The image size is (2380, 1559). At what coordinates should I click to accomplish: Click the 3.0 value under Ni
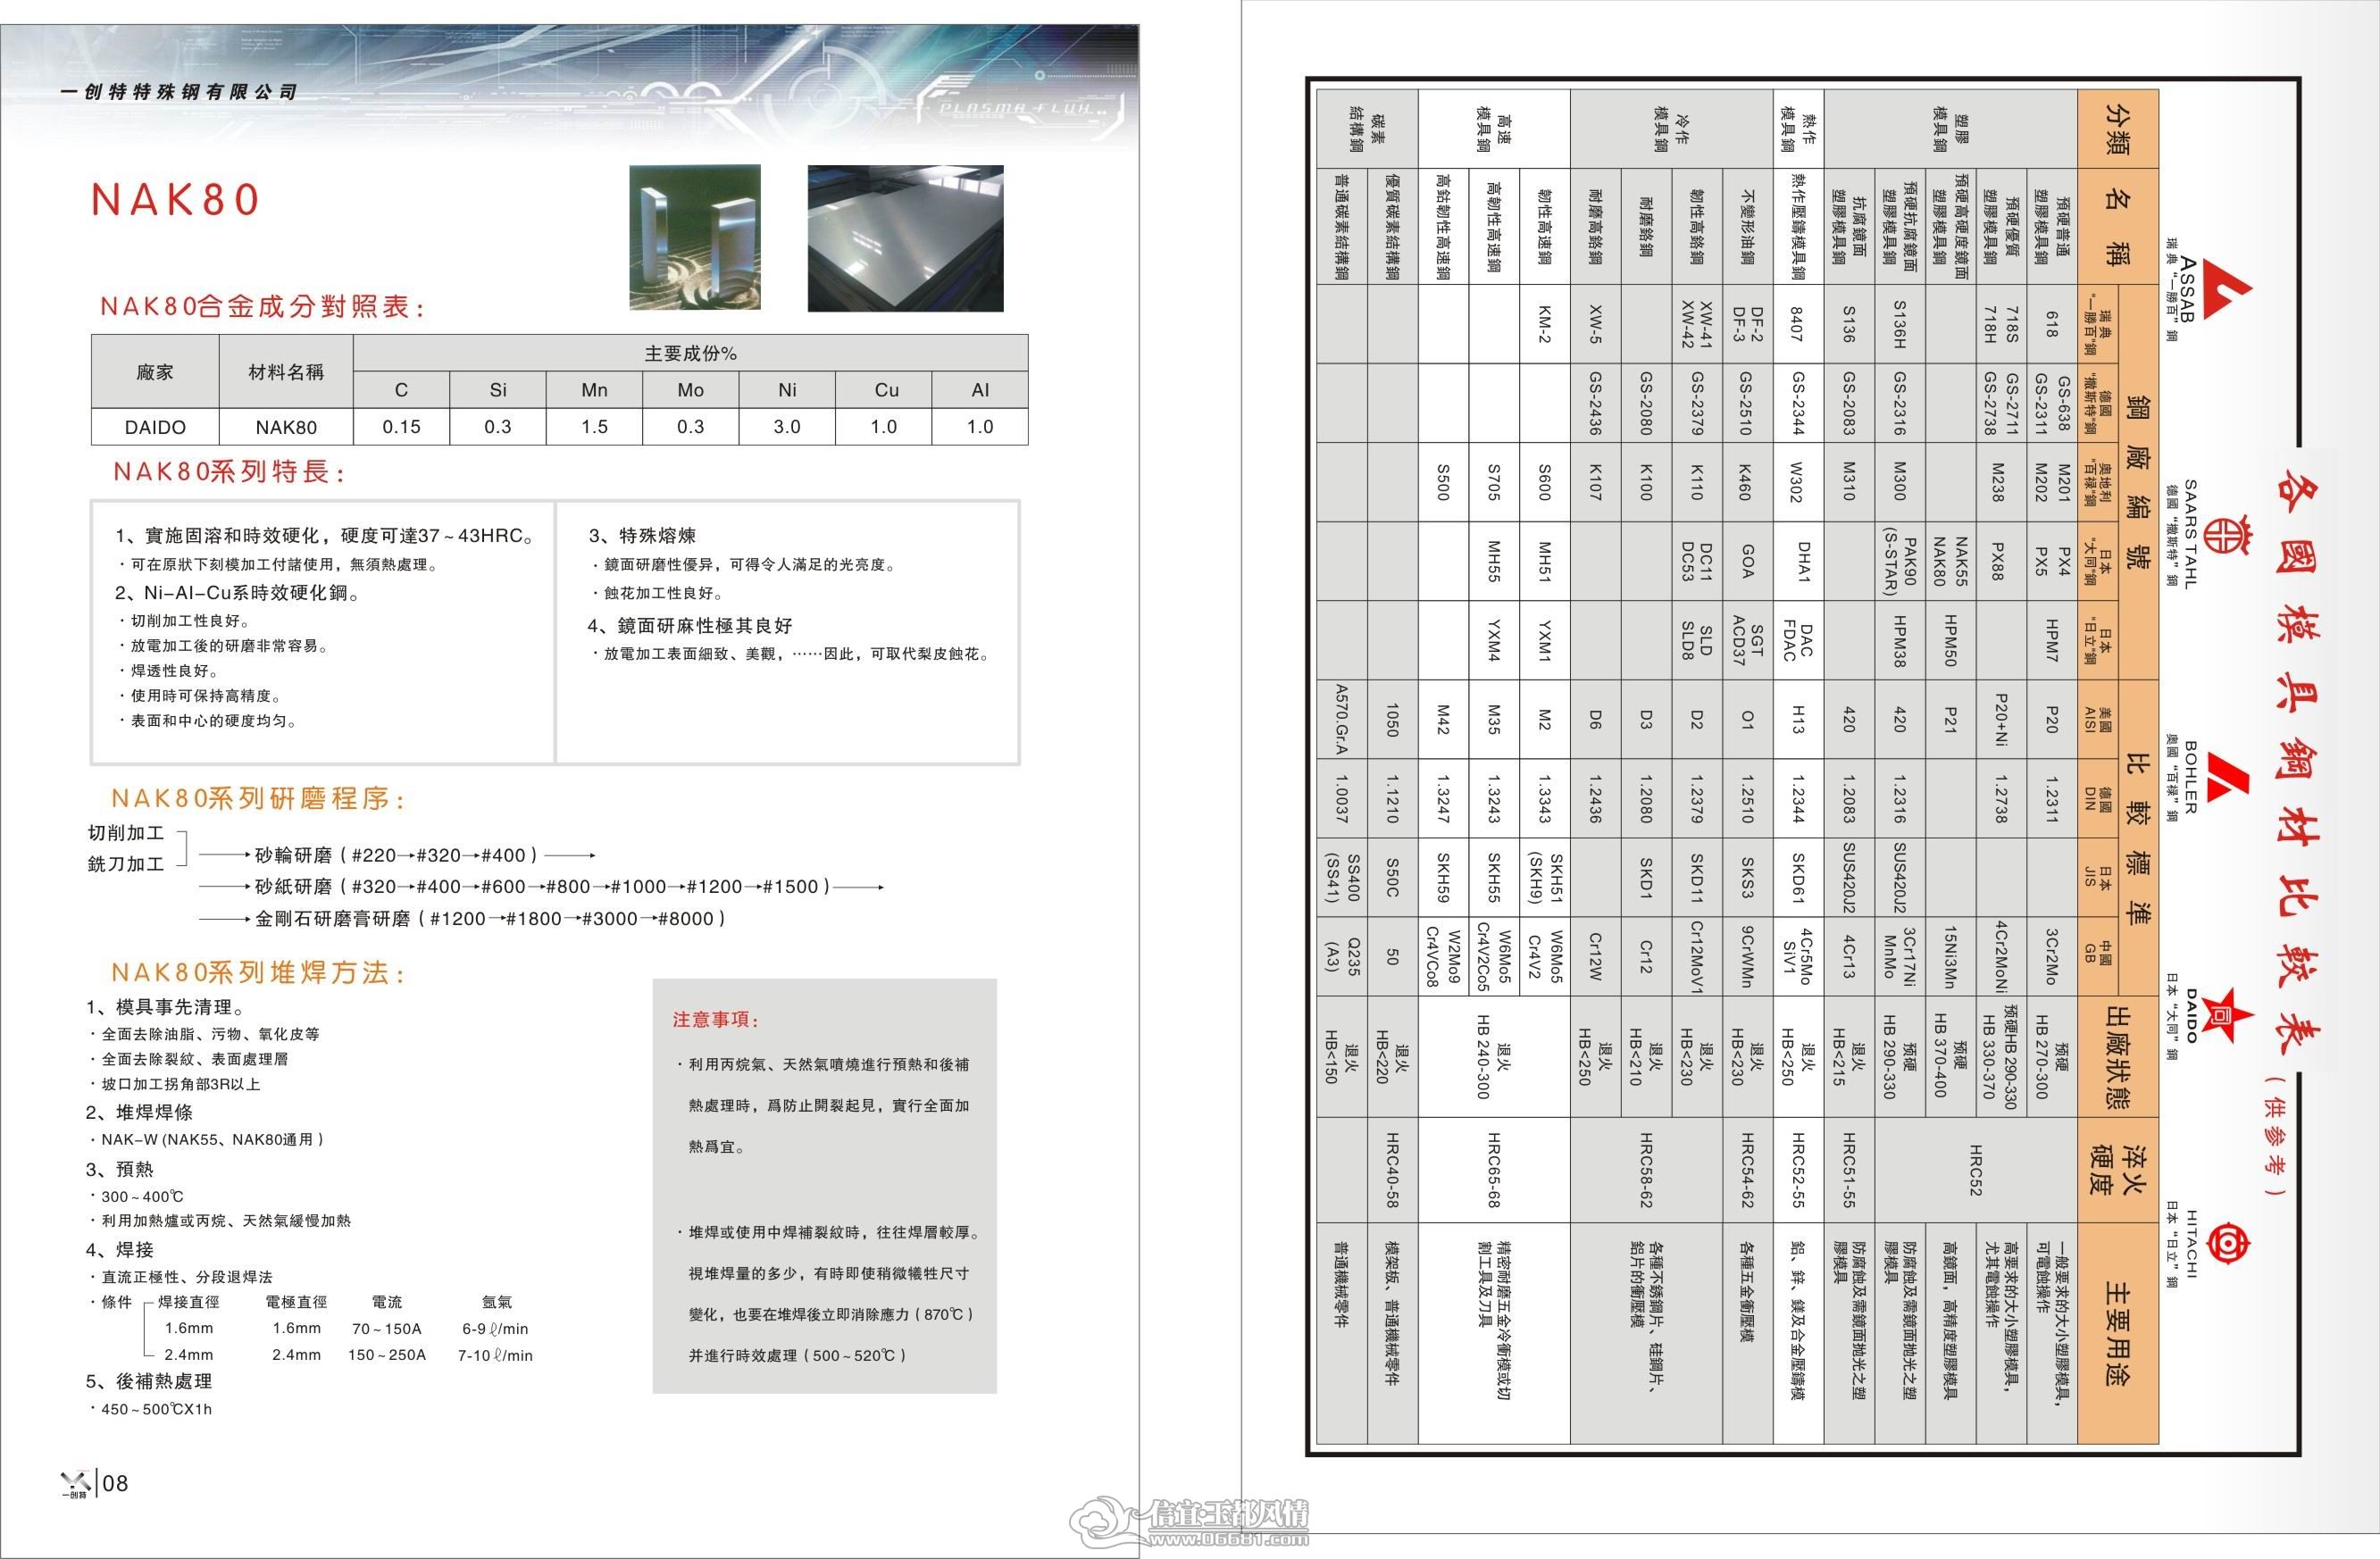click(787, 427)
